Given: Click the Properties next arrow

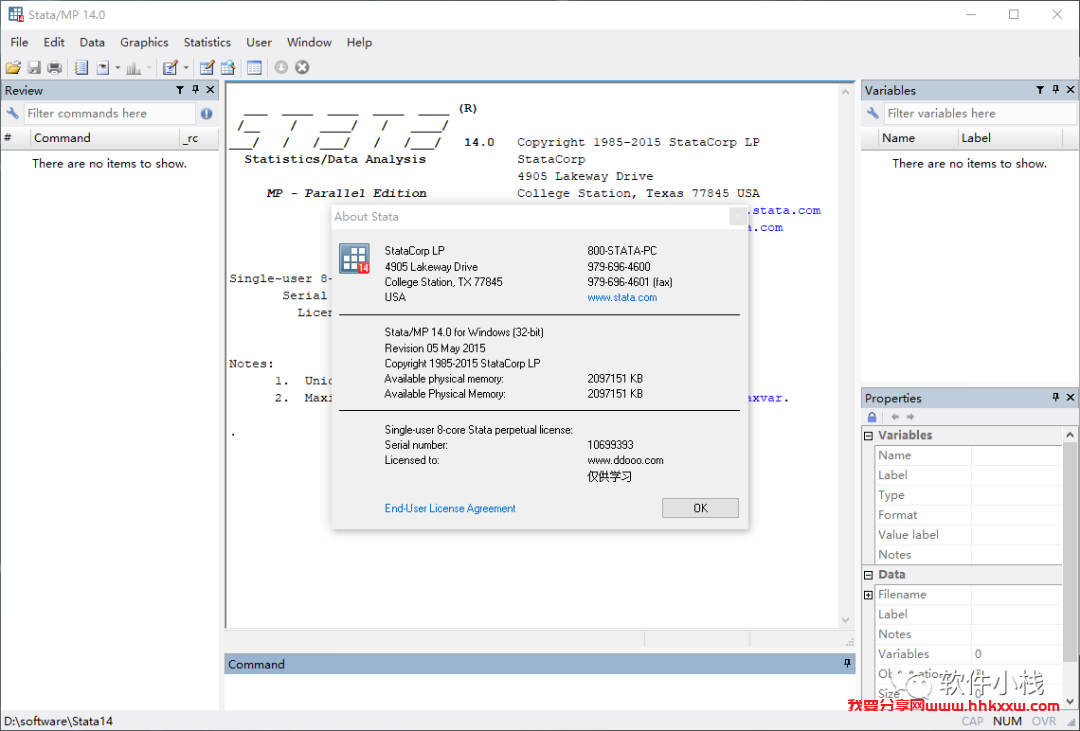Looking at the screenshot, I should pyautogui.click(x=910, y=417).
